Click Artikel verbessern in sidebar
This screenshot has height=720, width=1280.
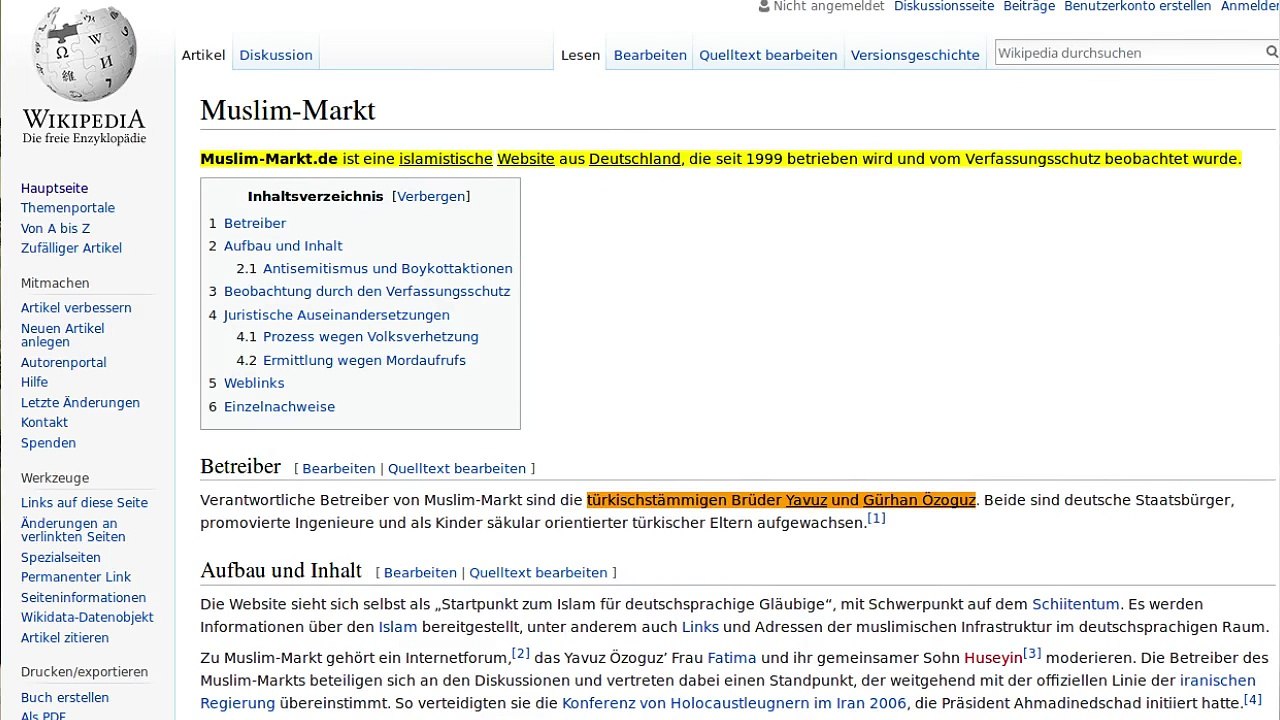click(x=76, y=308)
